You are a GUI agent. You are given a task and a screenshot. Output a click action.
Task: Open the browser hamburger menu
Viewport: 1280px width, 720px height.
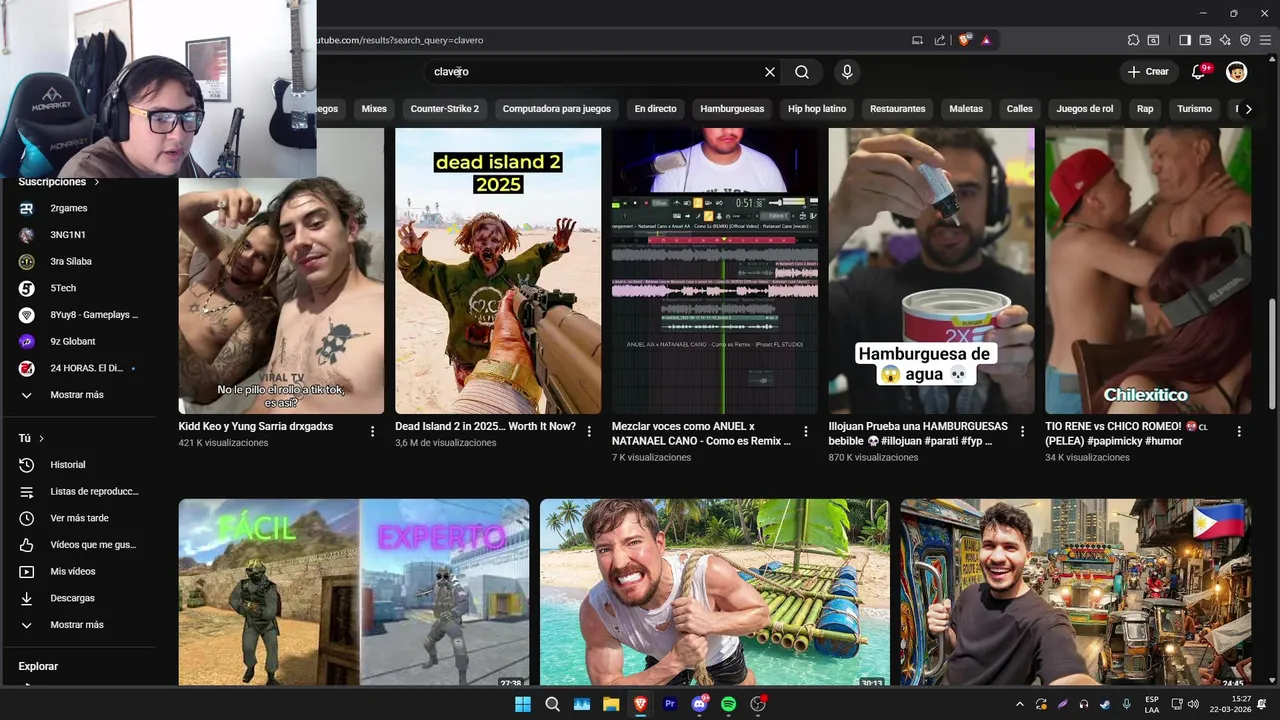coord(1265,40)
